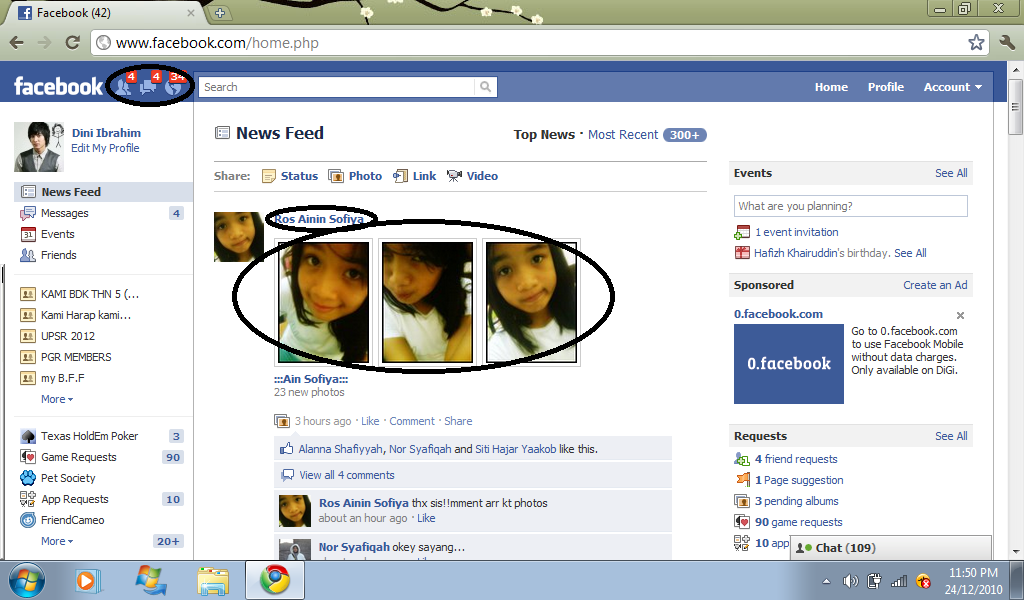View all 4 comments
Image resolution: width=1024 pixels, height=600 pixels.
click(347, 475)
